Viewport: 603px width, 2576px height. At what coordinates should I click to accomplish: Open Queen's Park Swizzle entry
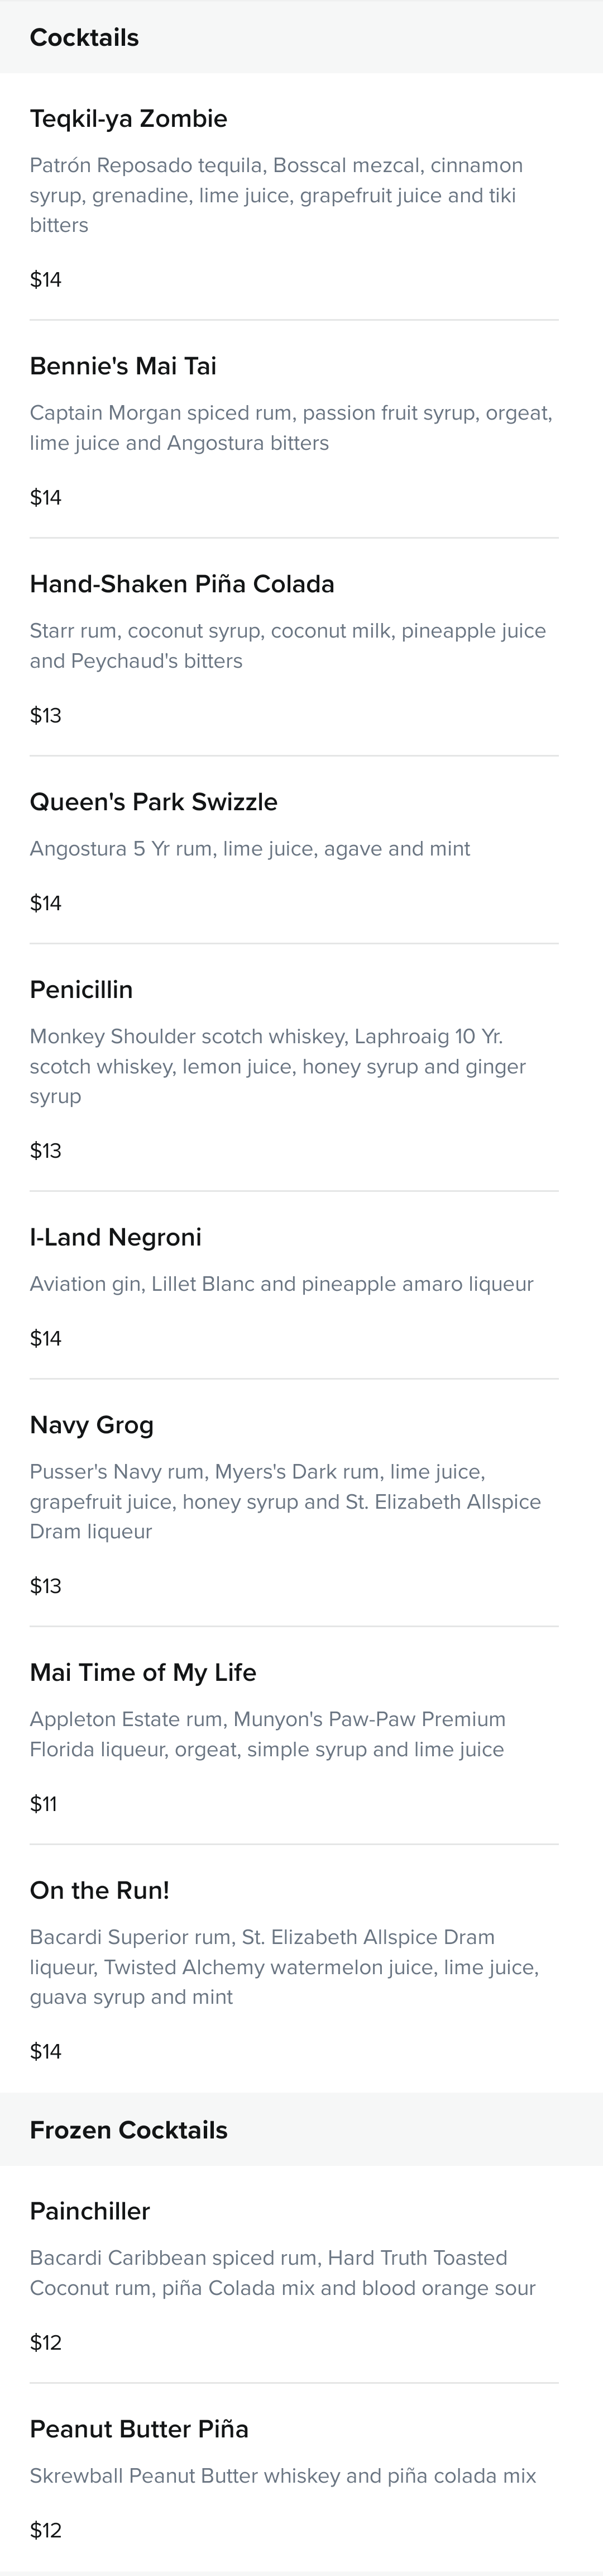(154, 802)
